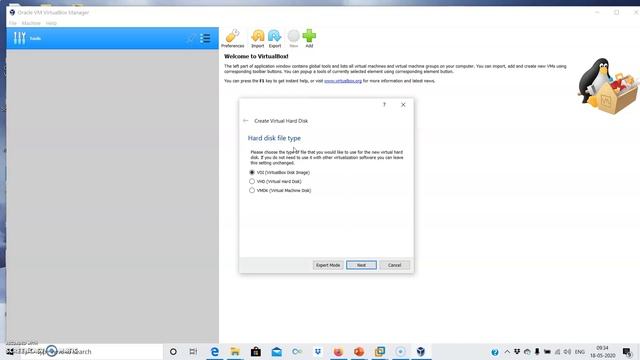Open Dropbox icon on taskbar
Image resolution: width=640 pixels, height=360 pixels.
[x=318, y=351]
